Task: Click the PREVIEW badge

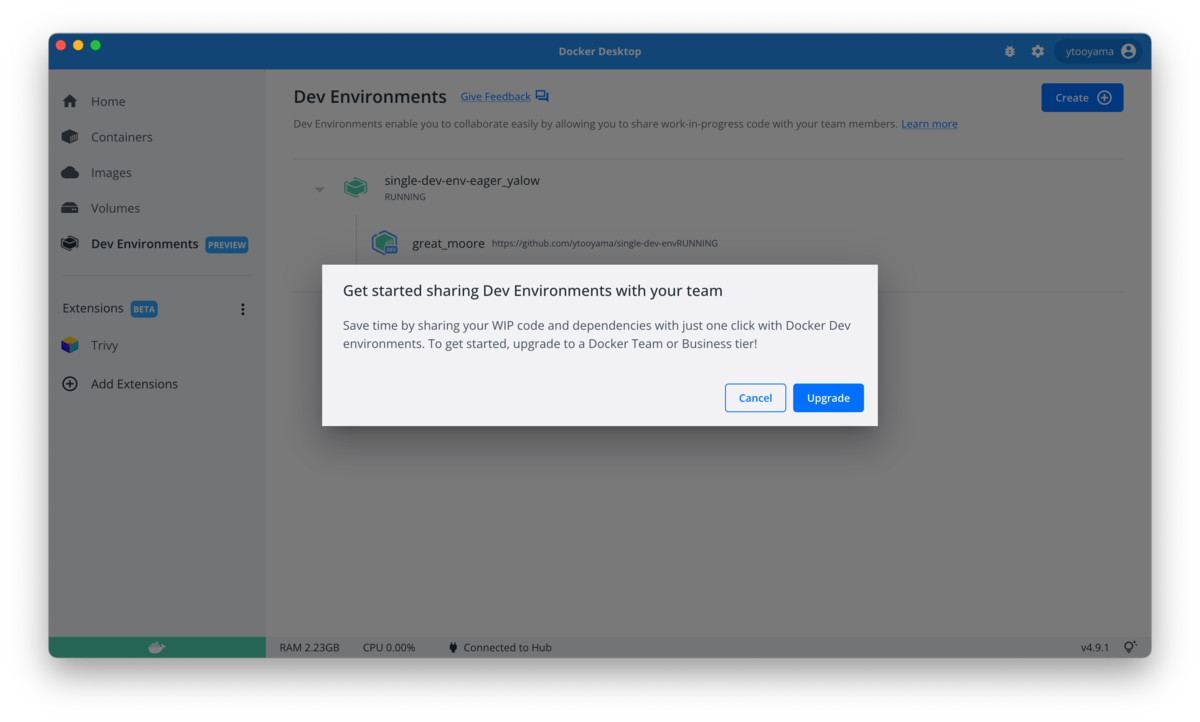Action: click(227, 245)
